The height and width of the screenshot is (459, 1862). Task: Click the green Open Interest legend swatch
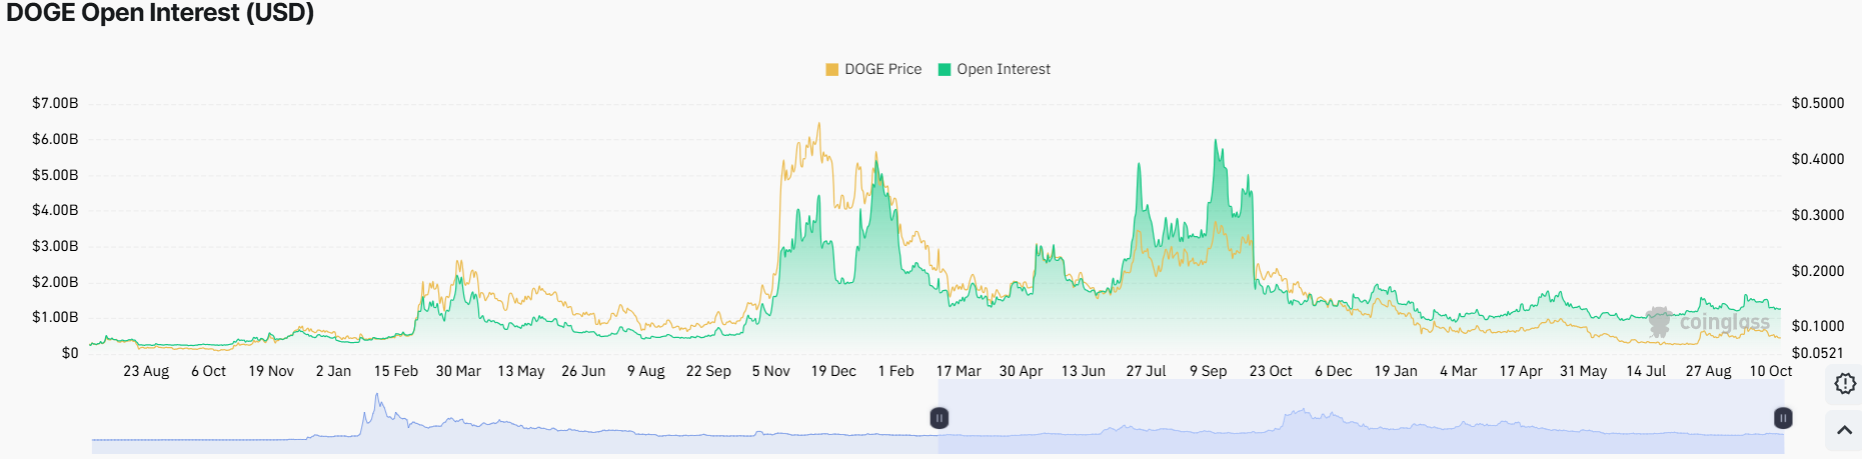pyautogui.click(x=944, y=69)
